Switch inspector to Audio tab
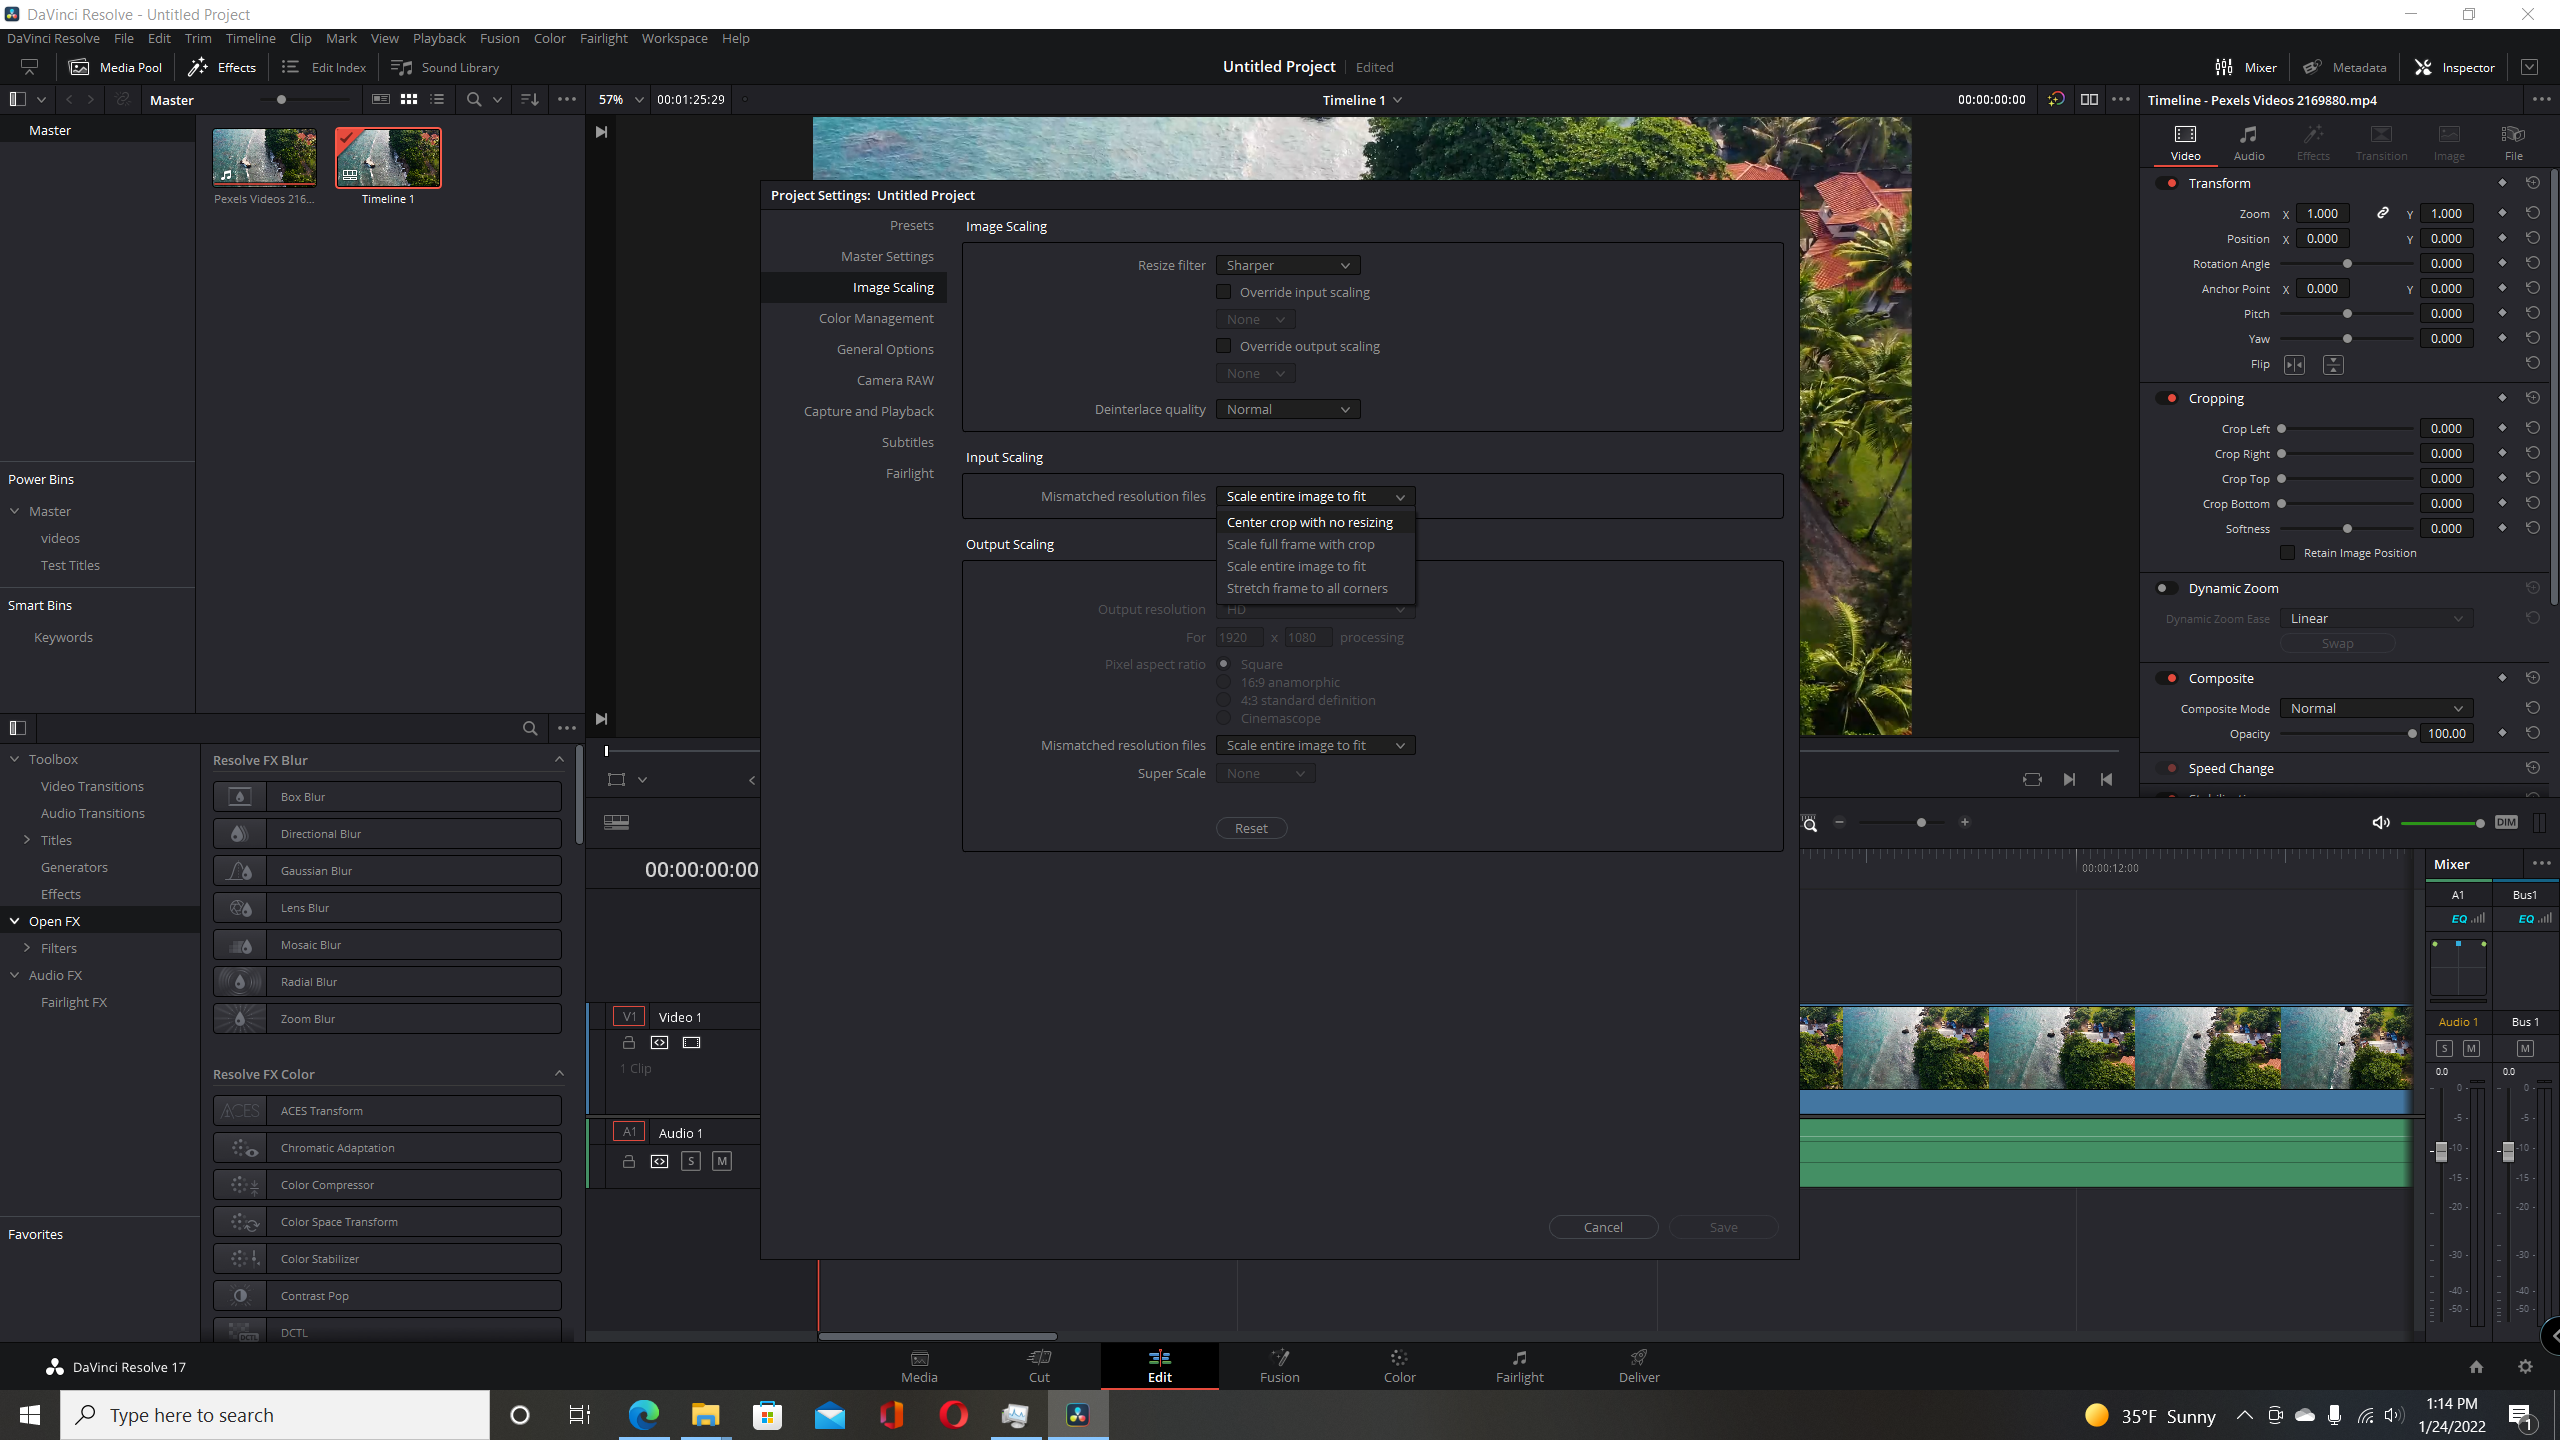This screenshot has width=2560, height=1440. tap(2248, 142)
